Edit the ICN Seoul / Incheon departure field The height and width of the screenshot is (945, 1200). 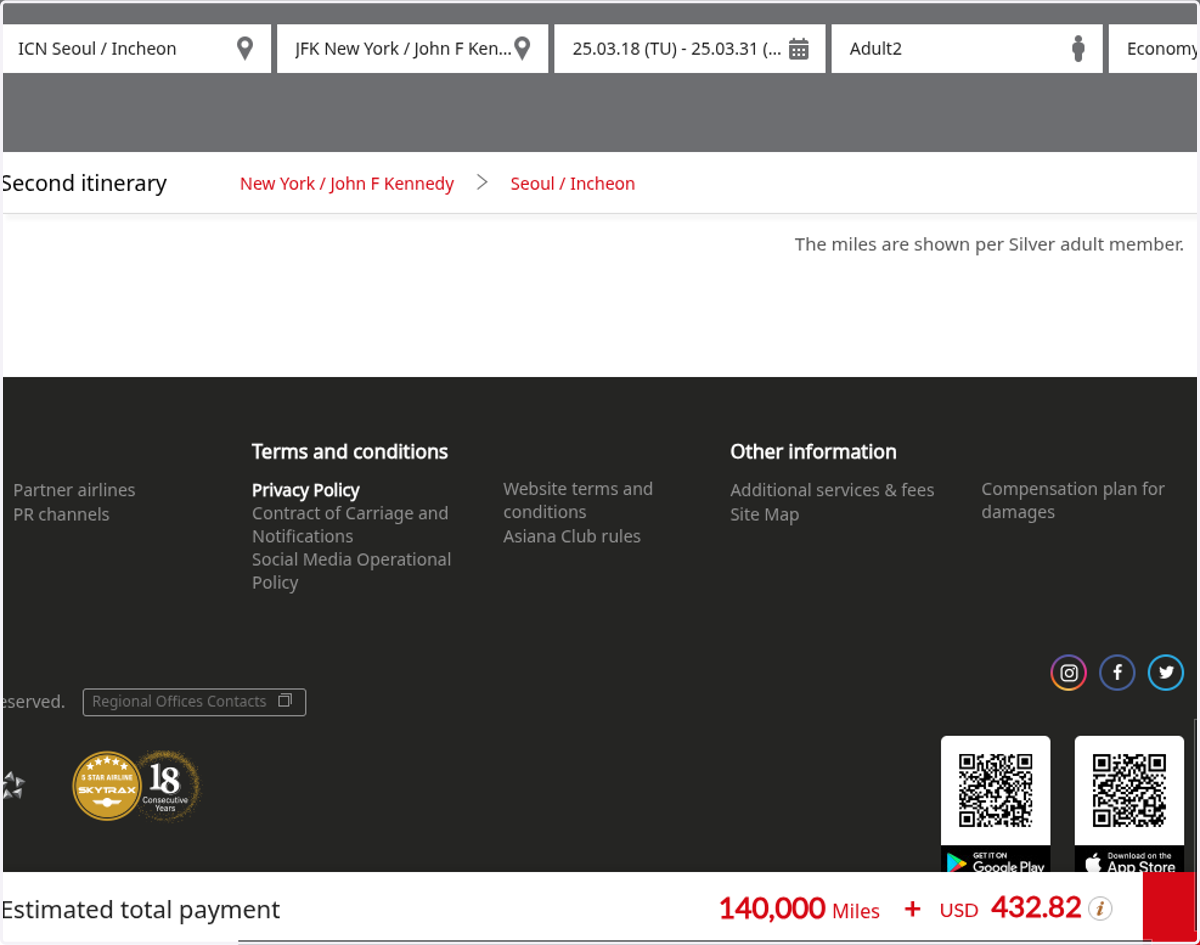coord(136,49)
